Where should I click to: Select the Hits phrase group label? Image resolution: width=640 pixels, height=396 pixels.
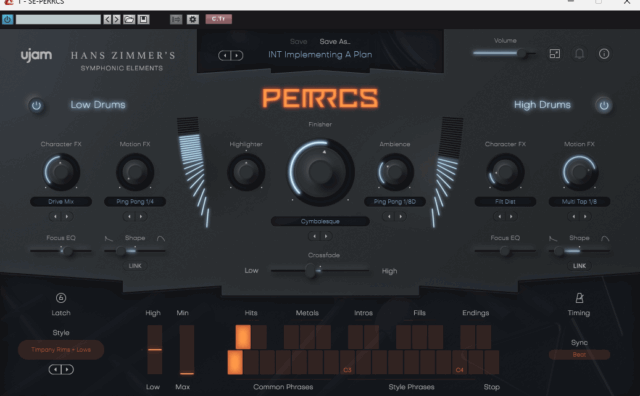click(251, 313)
